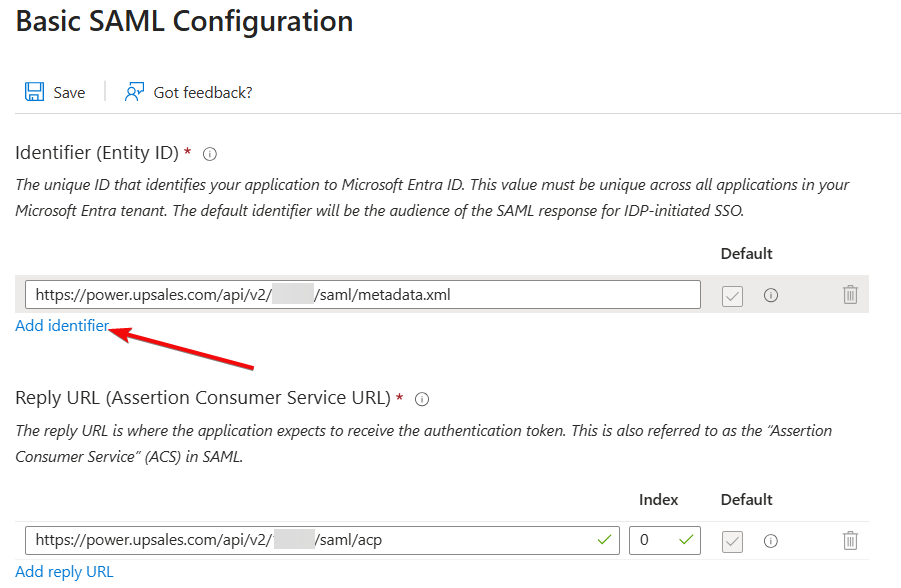Show info tooltip for Reply URL heading
Screen dimensions: 901x588
[x=422, y=399]
